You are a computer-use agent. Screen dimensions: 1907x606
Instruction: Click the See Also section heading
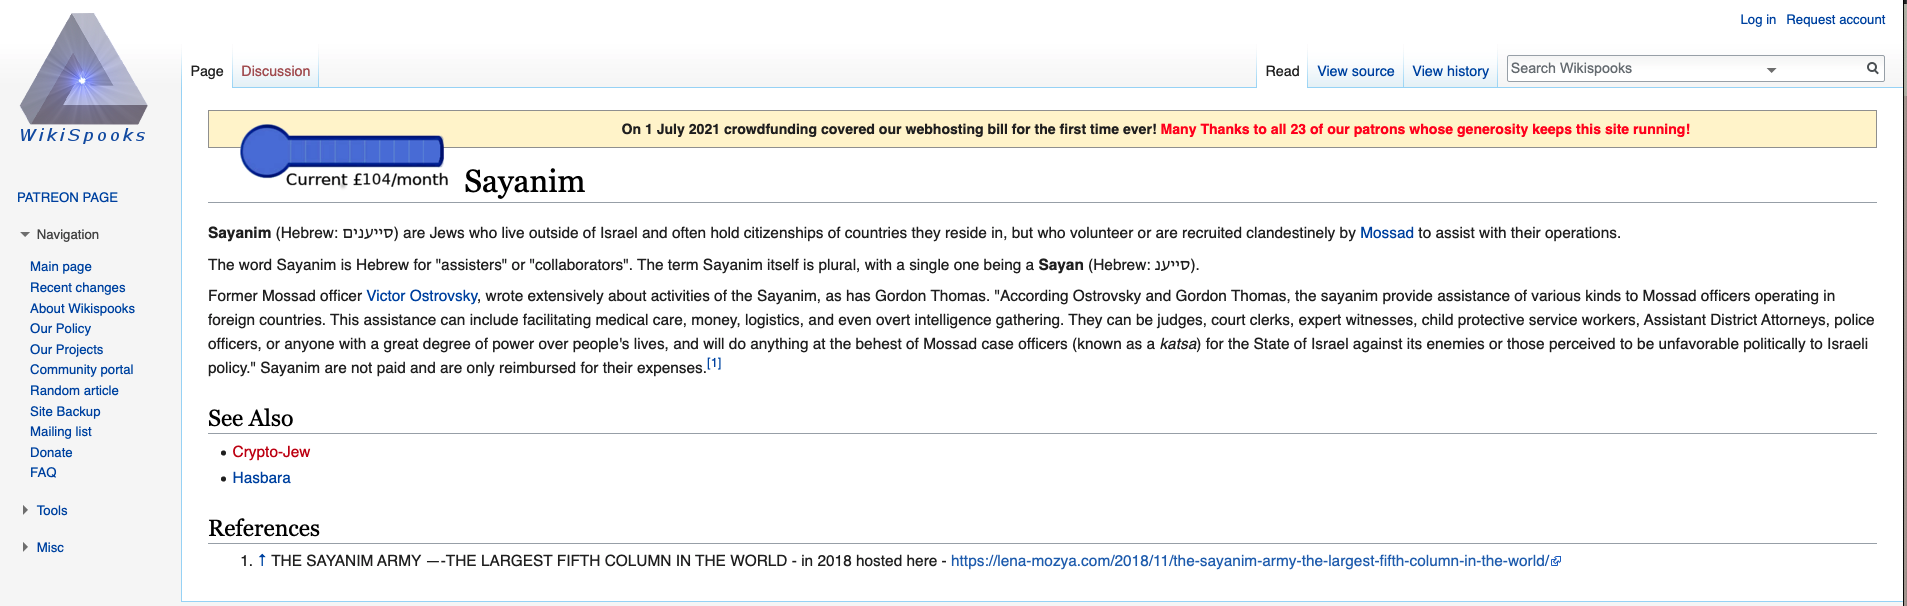250,418
